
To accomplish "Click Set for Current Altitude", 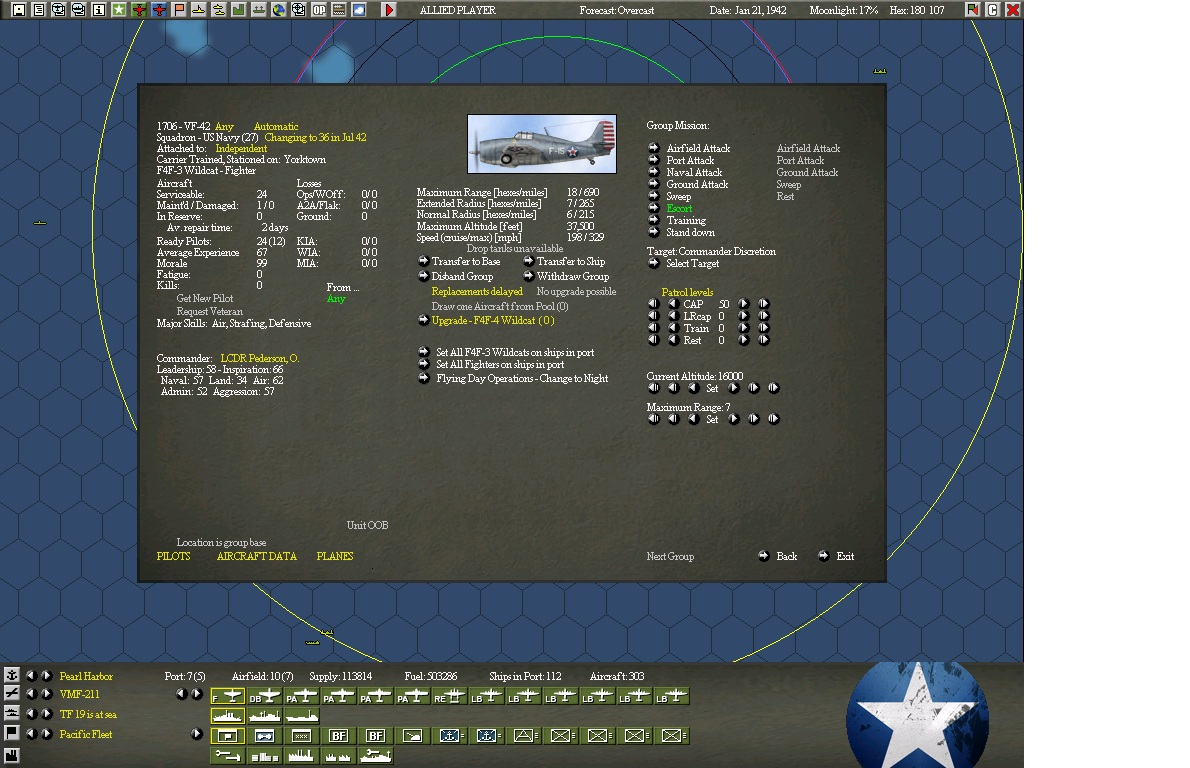I will 712,389.
